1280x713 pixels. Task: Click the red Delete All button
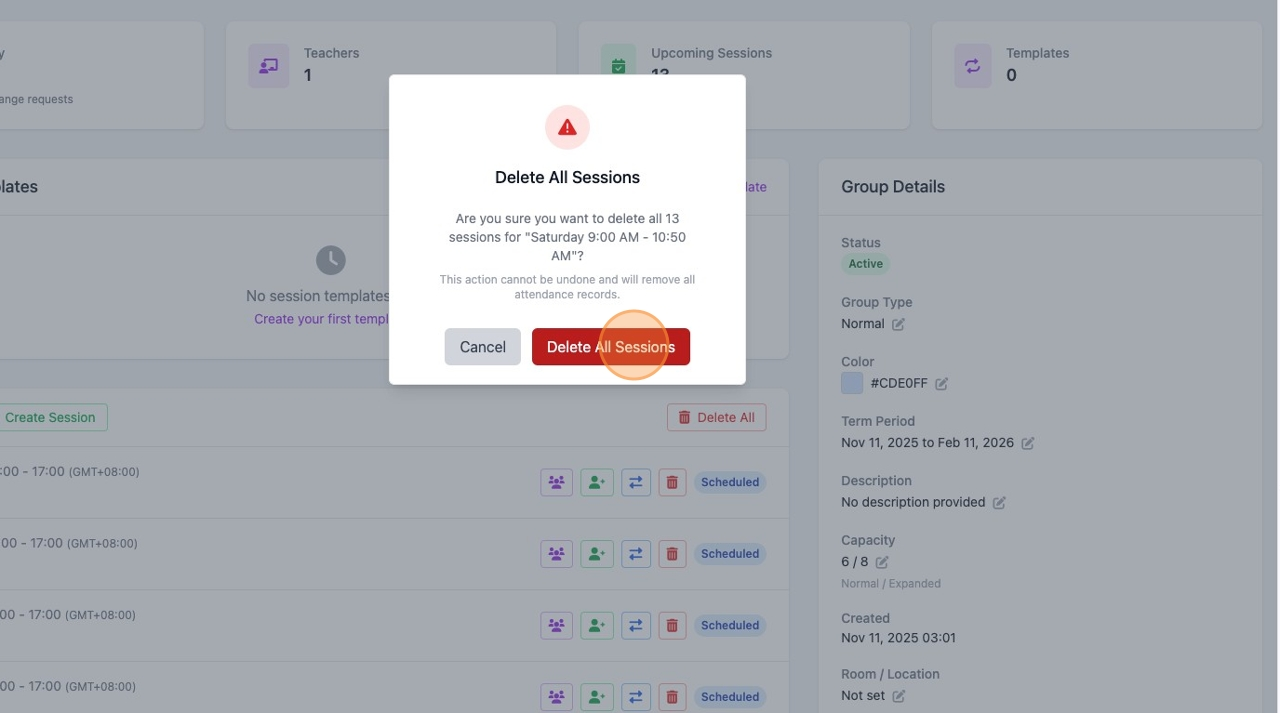(x=717, y=417)
